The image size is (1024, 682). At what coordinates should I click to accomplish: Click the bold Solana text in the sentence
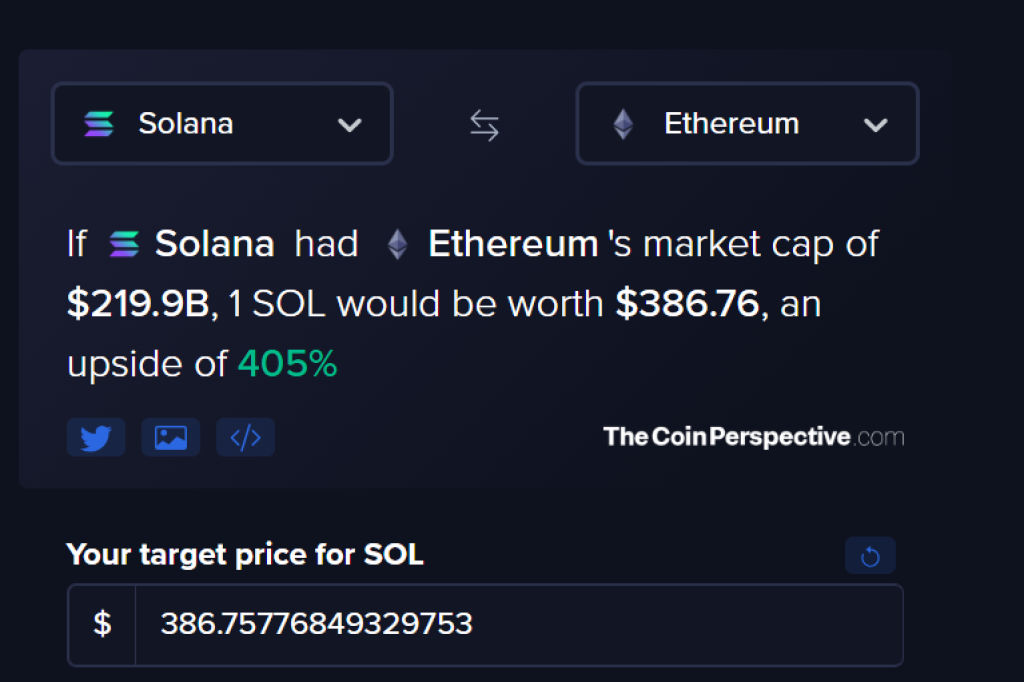tap(214, 243)
